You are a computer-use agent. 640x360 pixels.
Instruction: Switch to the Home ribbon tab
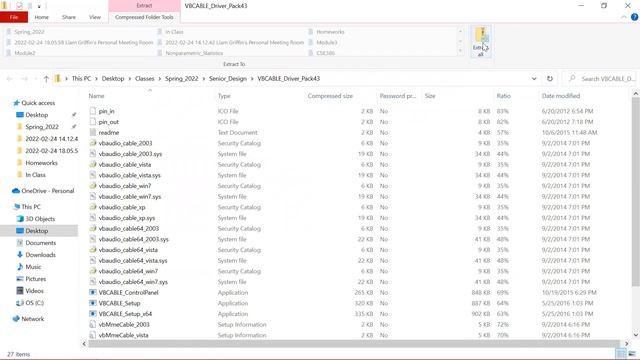pos(42,17)
